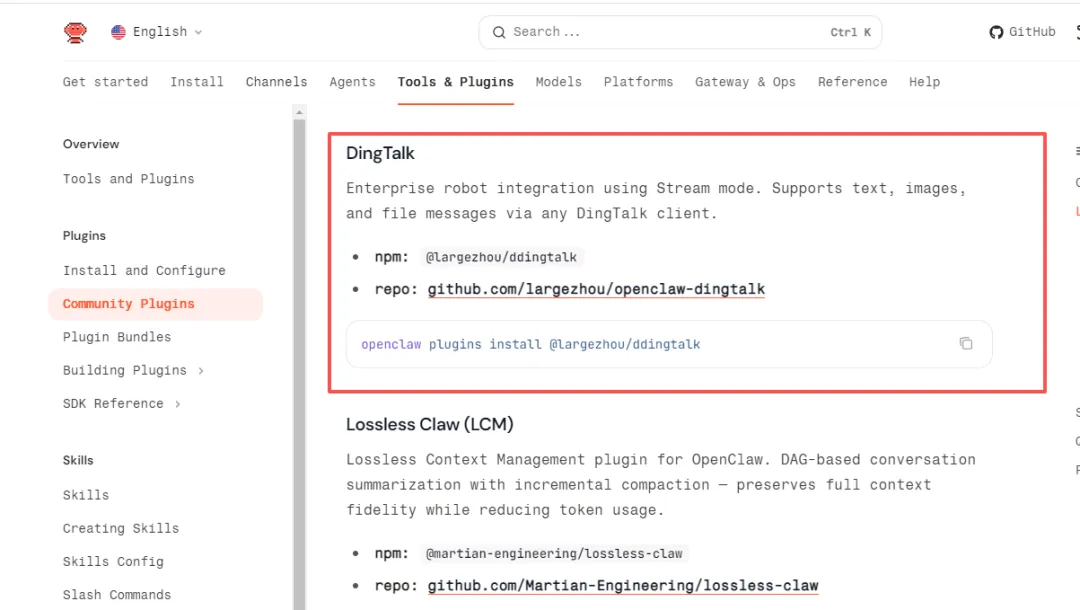Click the Tools & Plugins tab

click(x=455, y=82)
